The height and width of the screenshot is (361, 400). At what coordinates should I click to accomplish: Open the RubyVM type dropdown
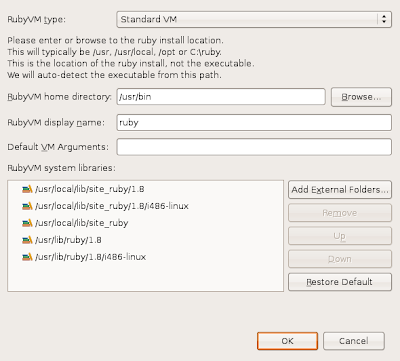254,19
